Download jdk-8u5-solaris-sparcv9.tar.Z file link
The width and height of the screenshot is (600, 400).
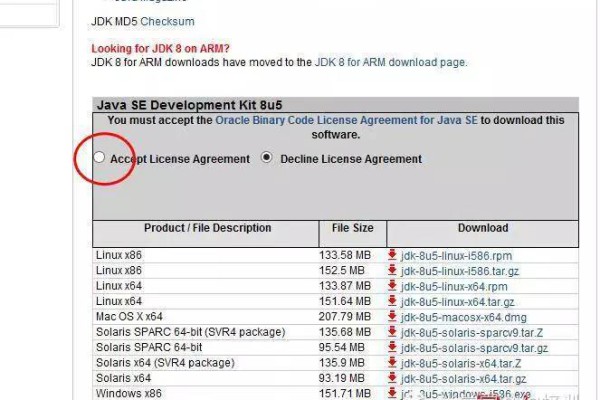click(x=472, y=333)
